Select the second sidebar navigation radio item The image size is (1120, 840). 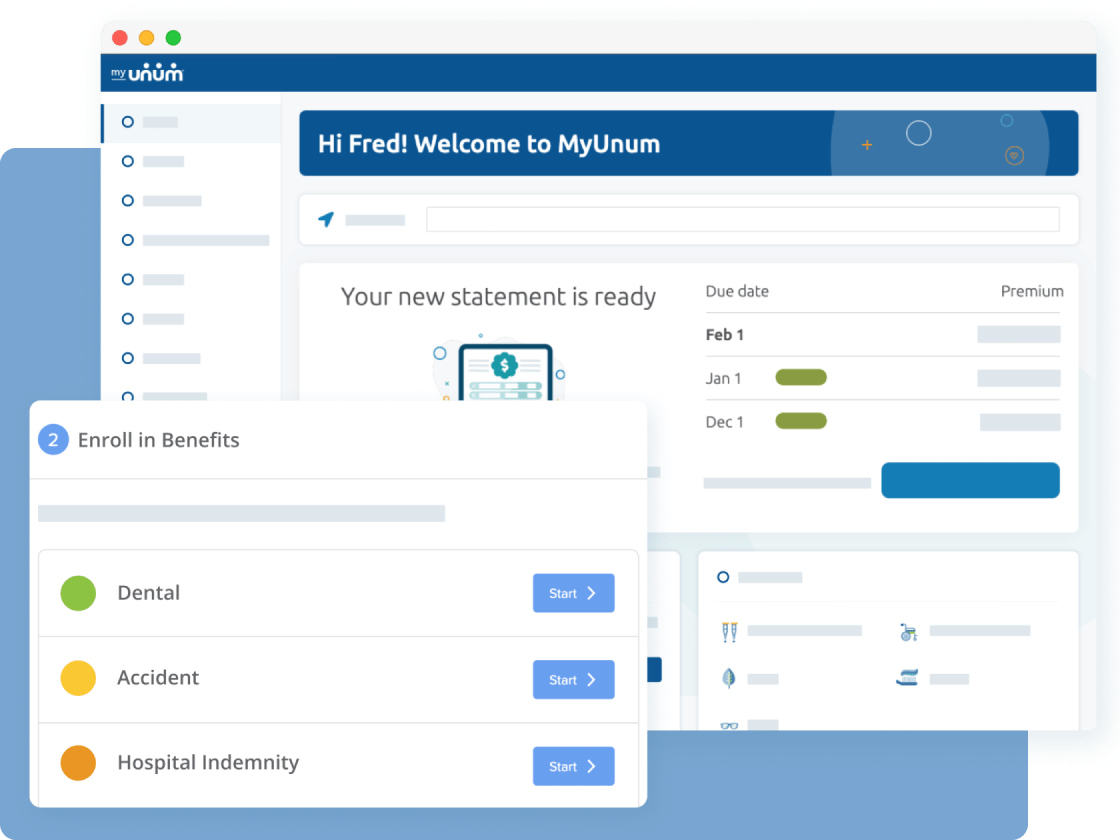pos(128,161)
